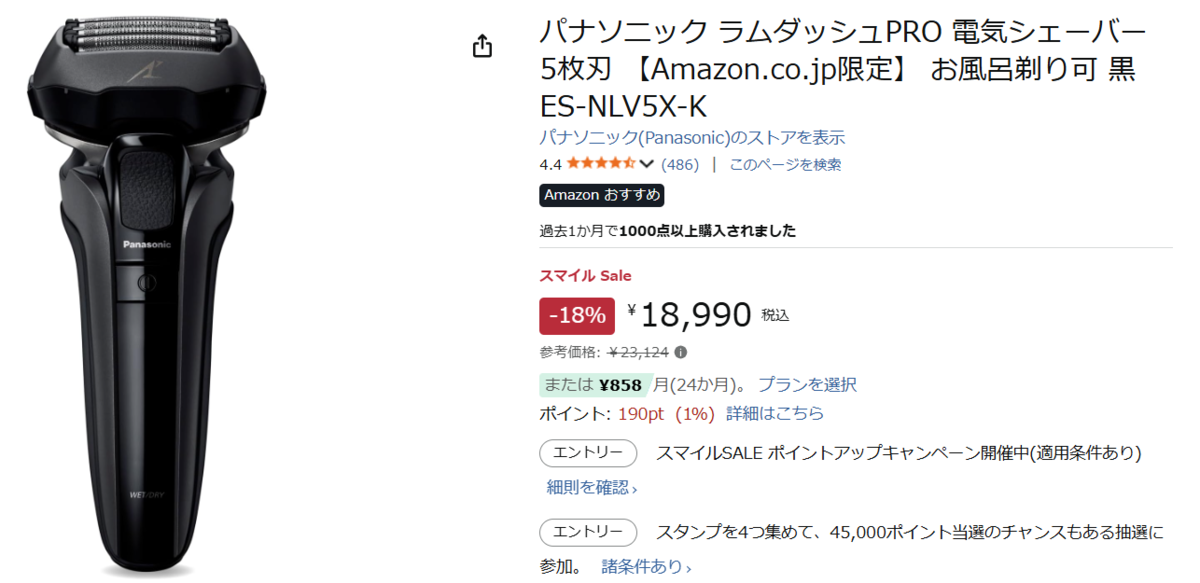Click the orange star rating icons

pos(600,164)
